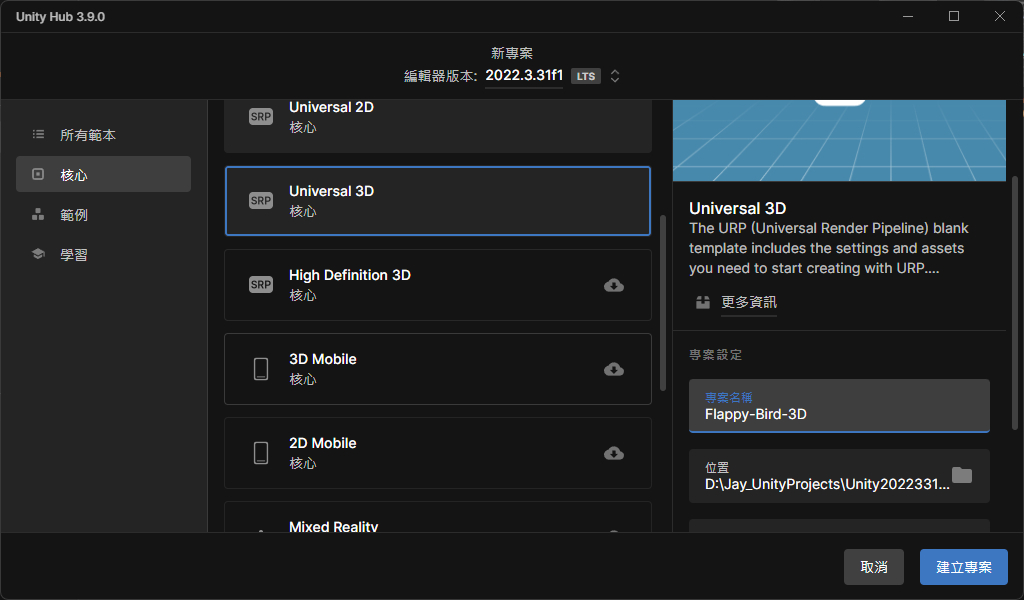Image resolution: width=1024 pixels, height=600 pixels.
Task: Download the 3D Mobile template
Action: tap(614, 370)
